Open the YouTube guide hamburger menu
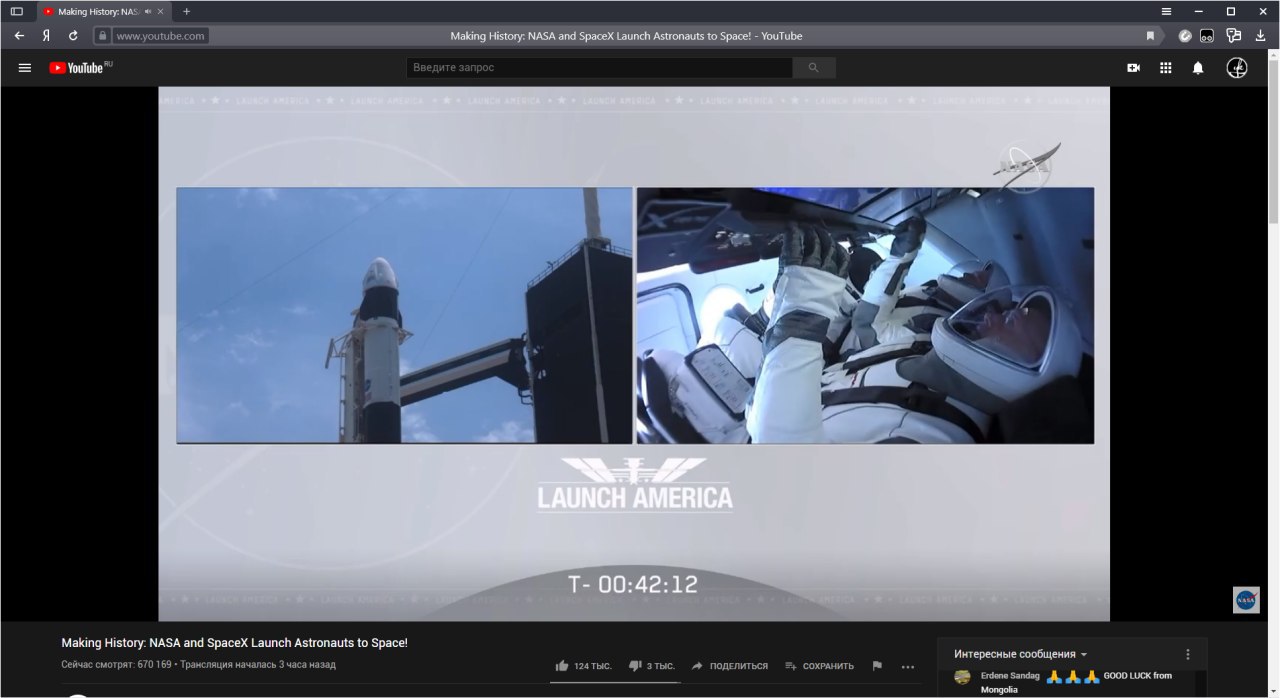The width and height of the screenshot is (1280, 698). pyautogui.click(x=25, y=68)
